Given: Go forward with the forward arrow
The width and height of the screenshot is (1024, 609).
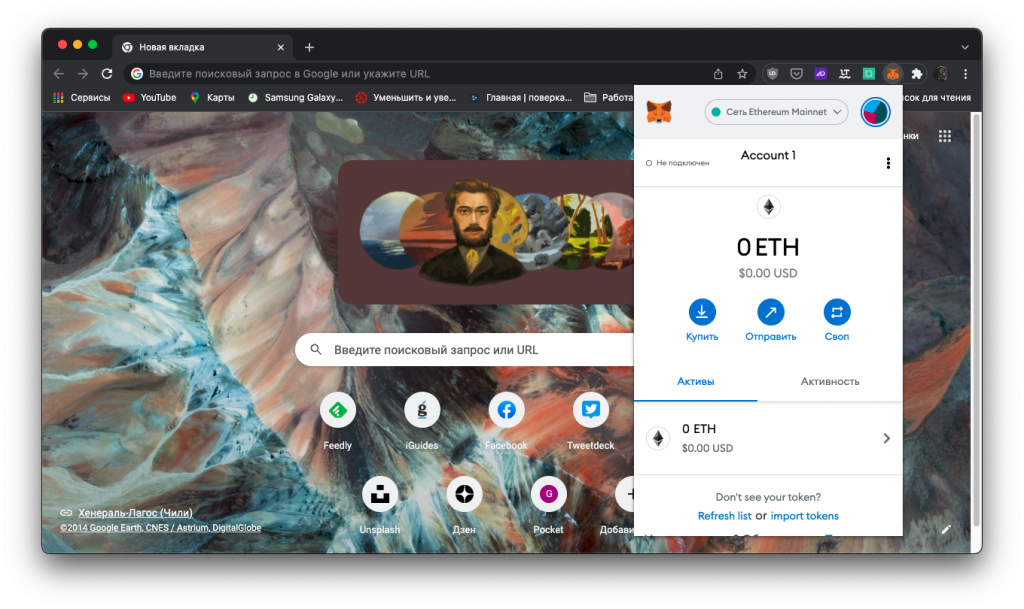Looking at the screenshot, I should [x=83, y=74].
